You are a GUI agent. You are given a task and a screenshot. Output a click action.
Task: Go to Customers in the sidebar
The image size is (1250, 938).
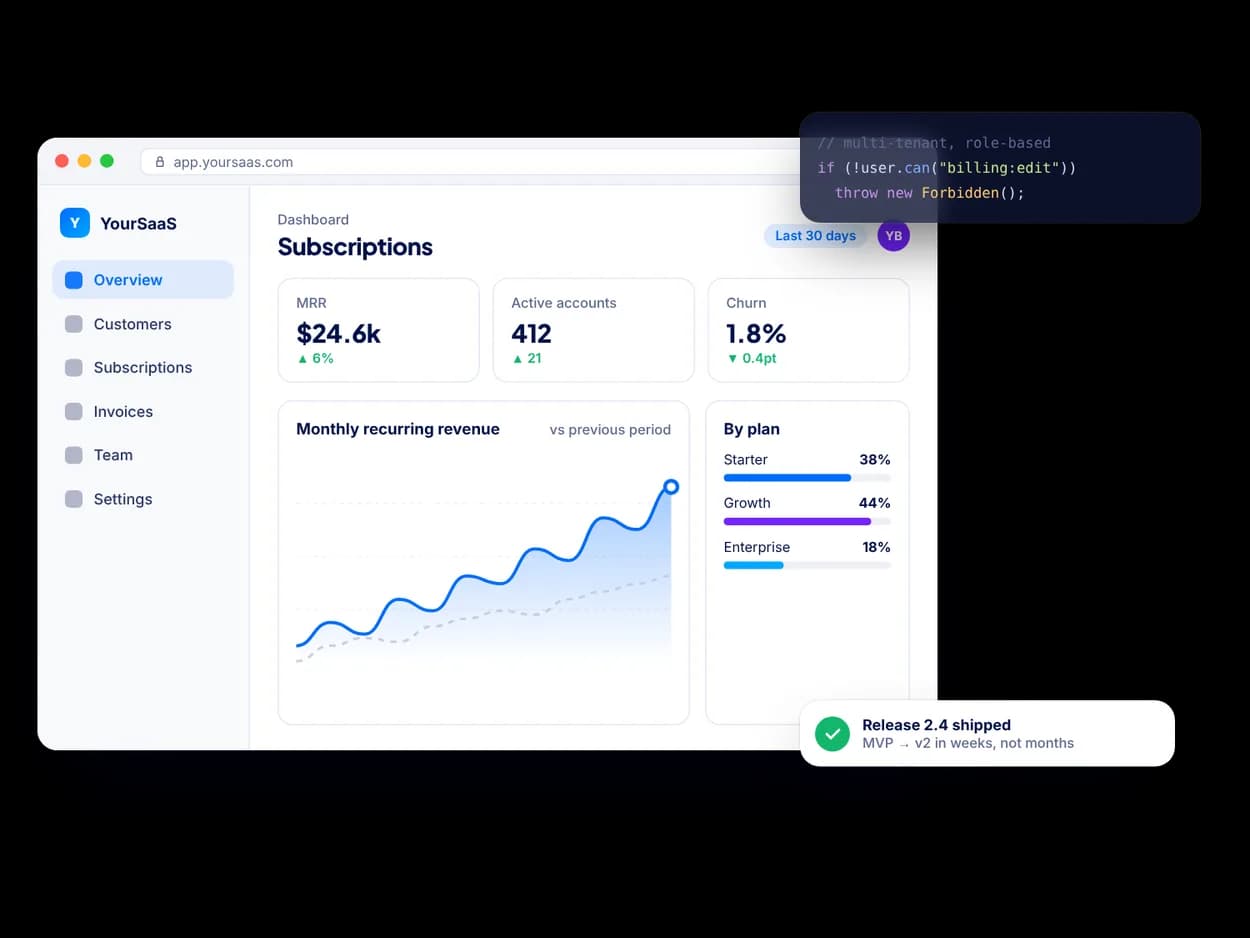pos(143,324)
